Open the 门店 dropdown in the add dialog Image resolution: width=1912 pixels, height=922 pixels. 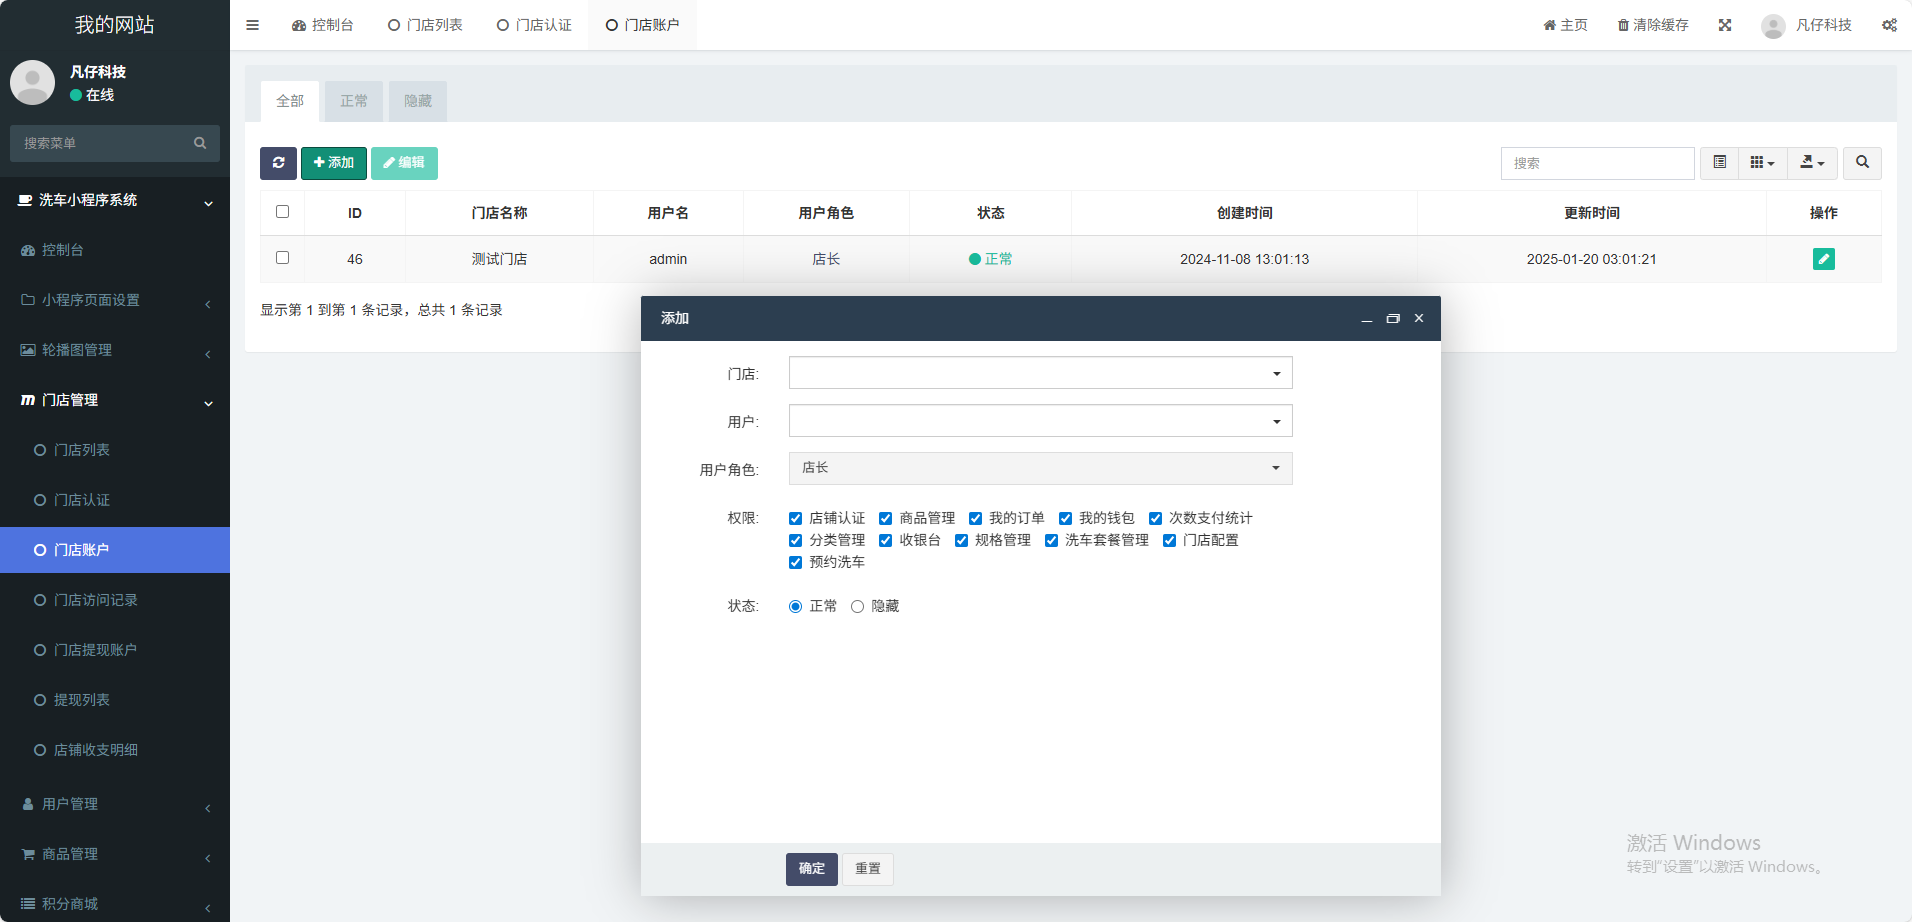point(1040,373)
